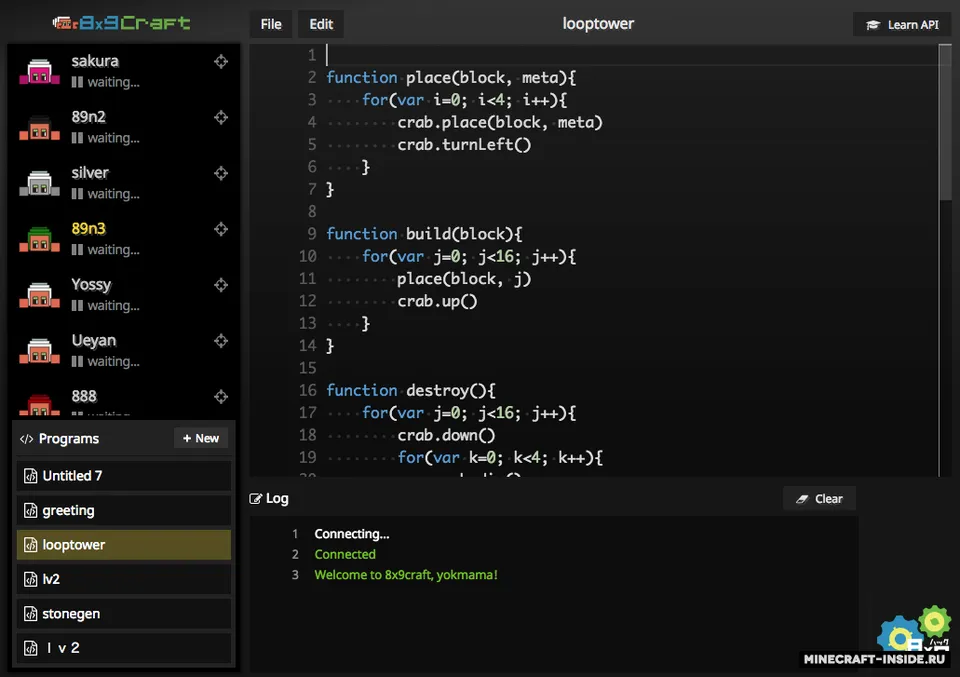Locate the Ueyan crab with crosshair icon
This screenshot has width=960, height=677.
click(221, 341)
